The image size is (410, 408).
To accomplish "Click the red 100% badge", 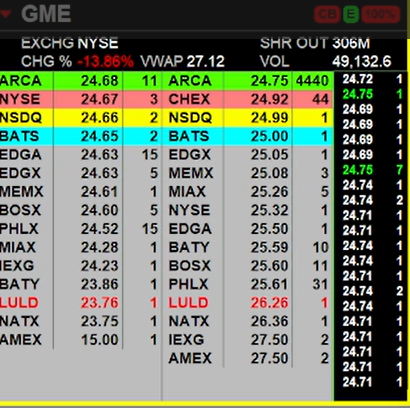I will coord(380,14).
